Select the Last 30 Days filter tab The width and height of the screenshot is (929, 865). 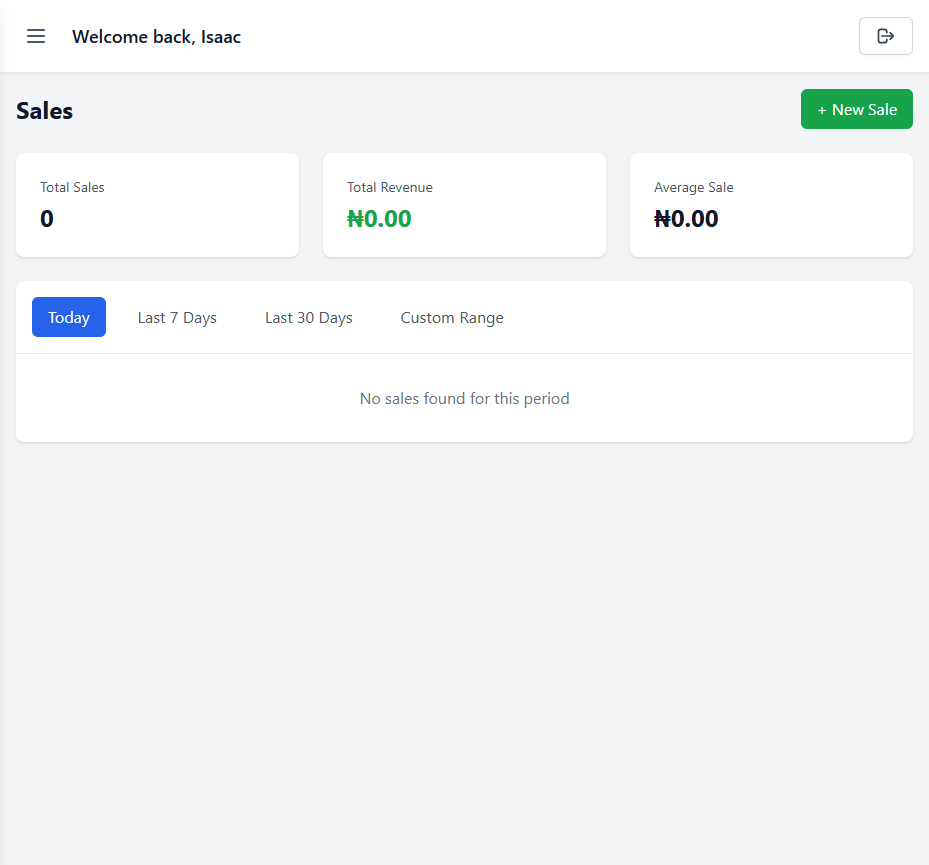point(308,317)
